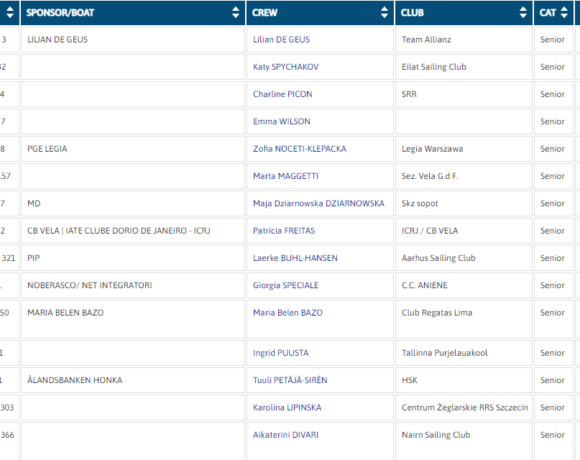
Task: Click sail number 321 in Laerke BUHL-HANSEN row
Action: (8, 258)
